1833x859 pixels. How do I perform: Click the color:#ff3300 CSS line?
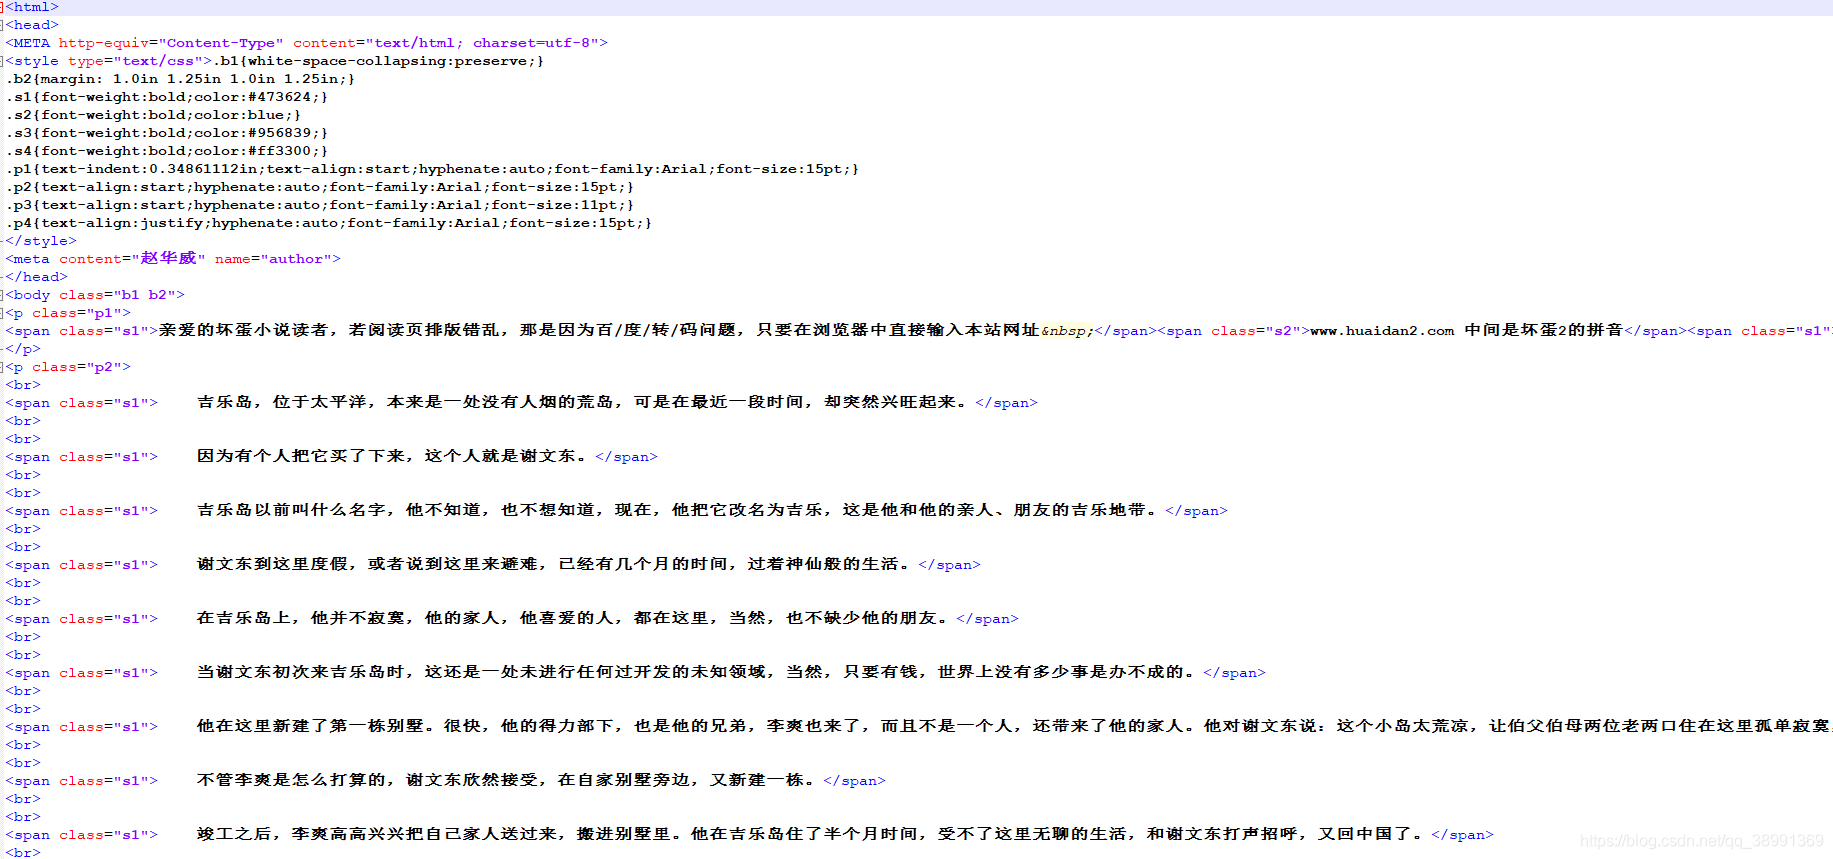[x=166, y=151]
